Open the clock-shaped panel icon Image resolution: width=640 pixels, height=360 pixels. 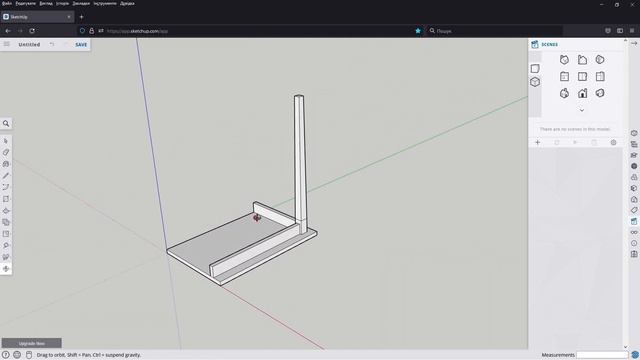pos(634,243)
